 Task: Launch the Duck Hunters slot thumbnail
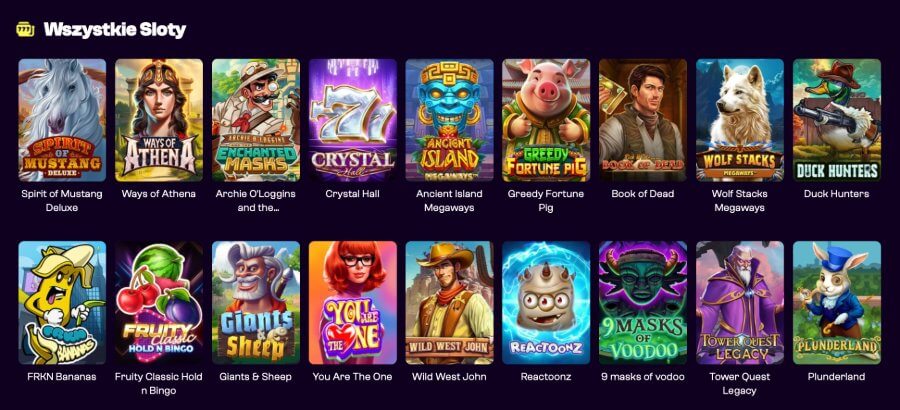(837, 120)
